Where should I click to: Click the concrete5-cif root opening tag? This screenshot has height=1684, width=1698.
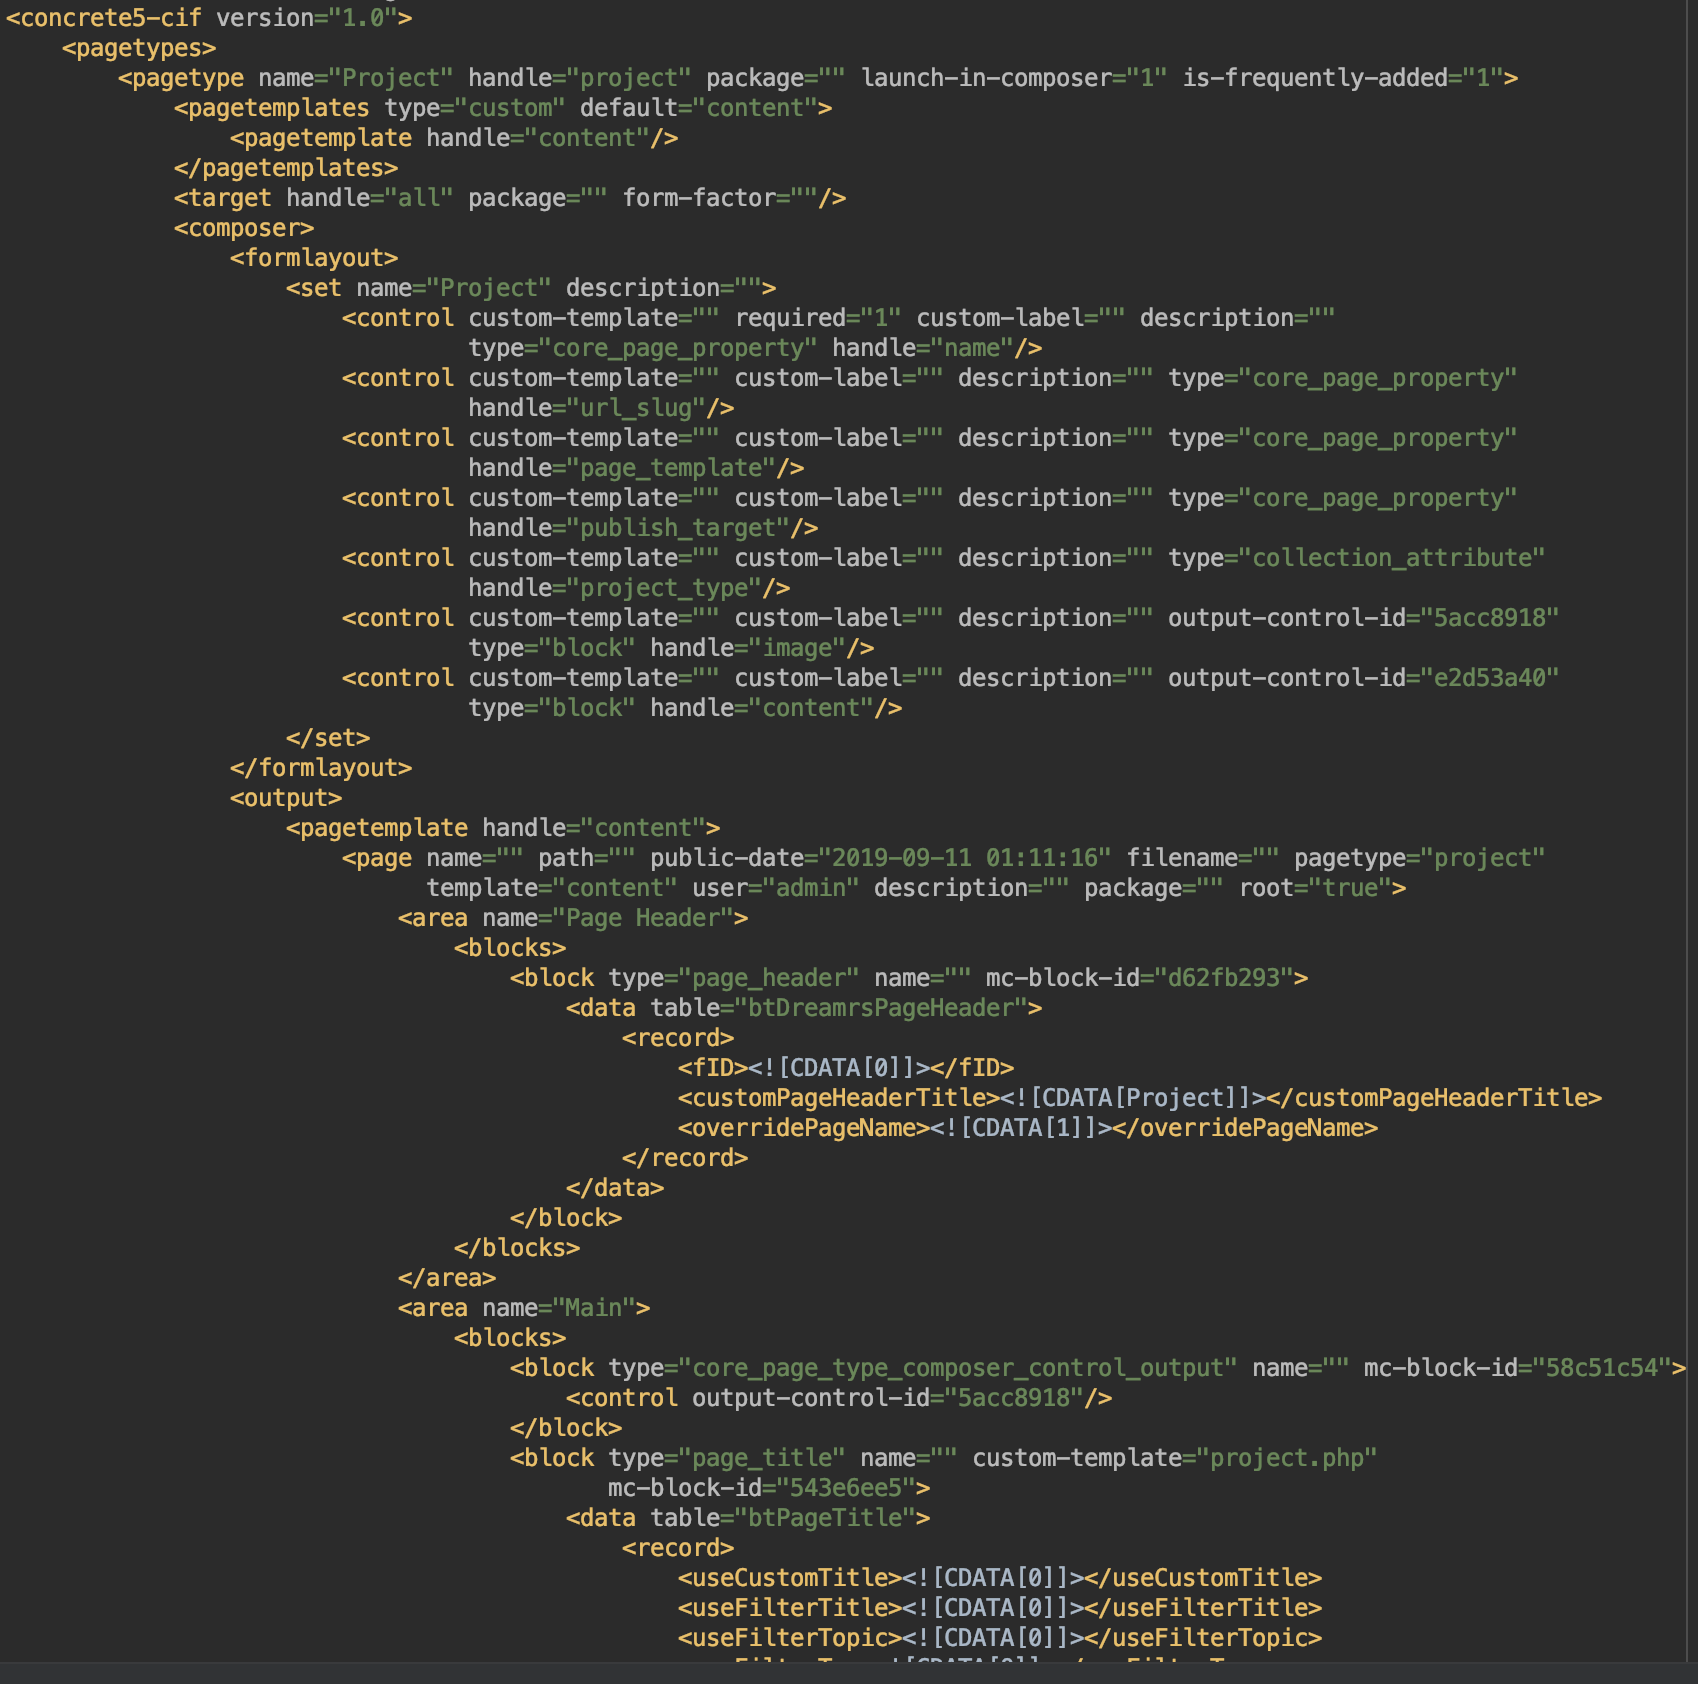103,18
